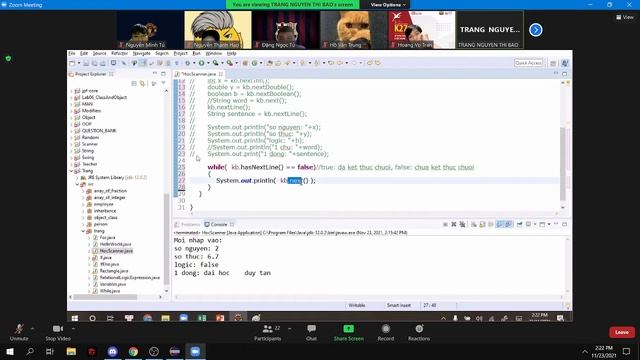
Task: Click the green Run button in Eclipse toolbar
Action: pyautogui.click(x=202, y=63)
